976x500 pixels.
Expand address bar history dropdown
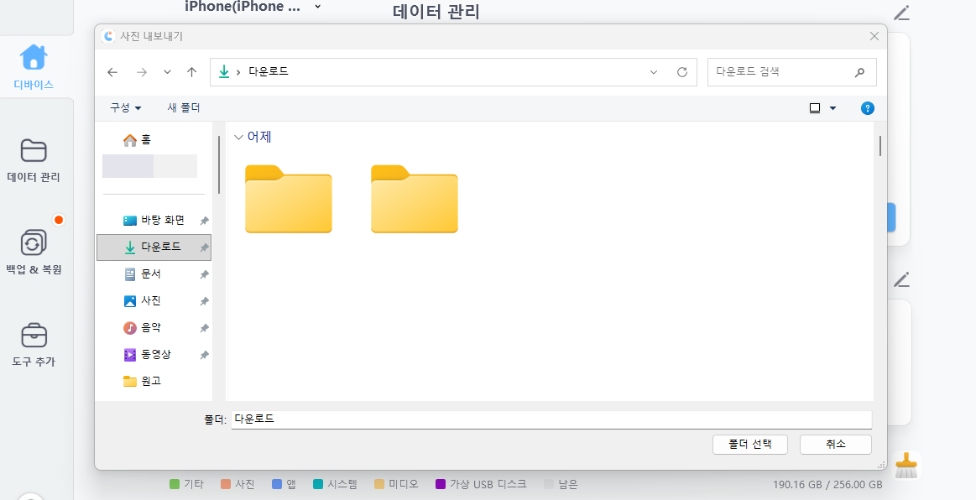click(654, 72)
